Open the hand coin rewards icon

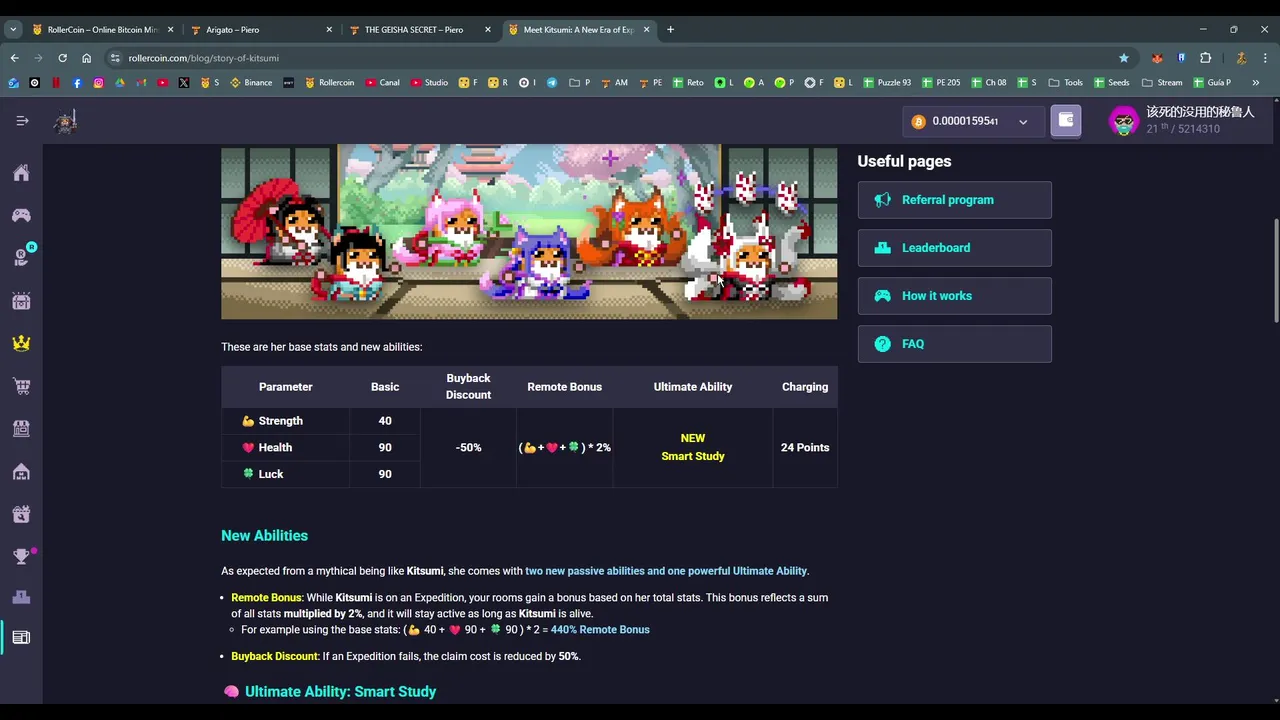coord(21,258)
